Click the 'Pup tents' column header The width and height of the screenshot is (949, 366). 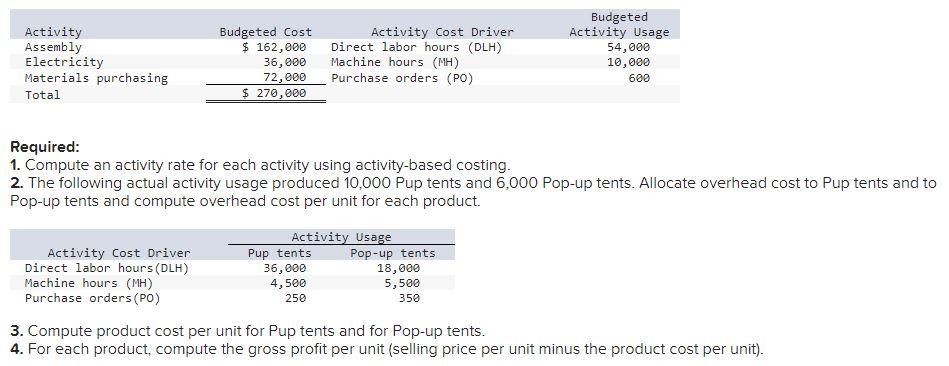280,253
